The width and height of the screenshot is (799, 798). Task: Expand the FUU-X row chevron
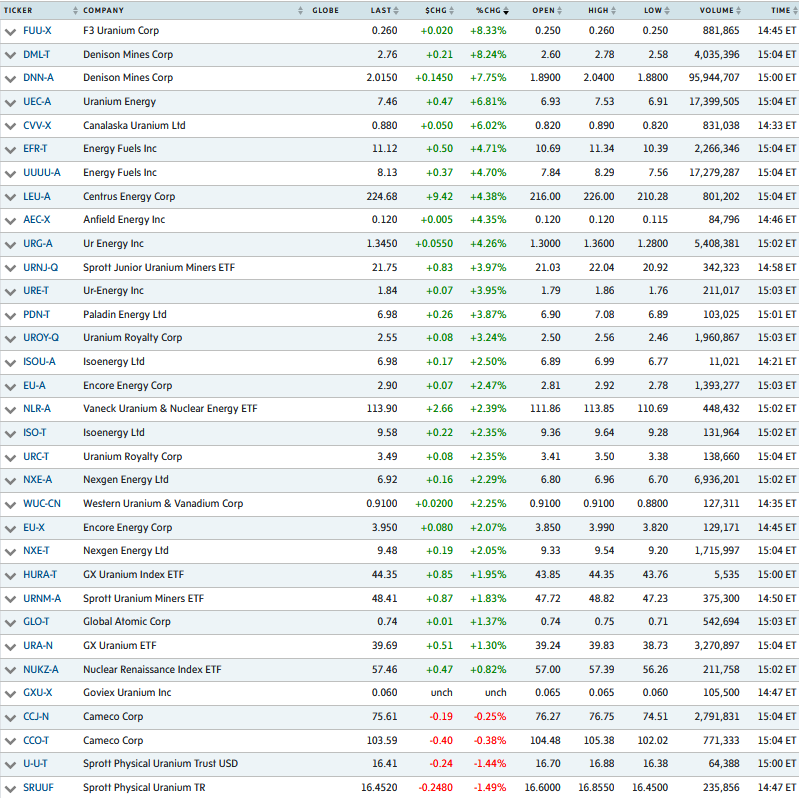click(10, 32)
